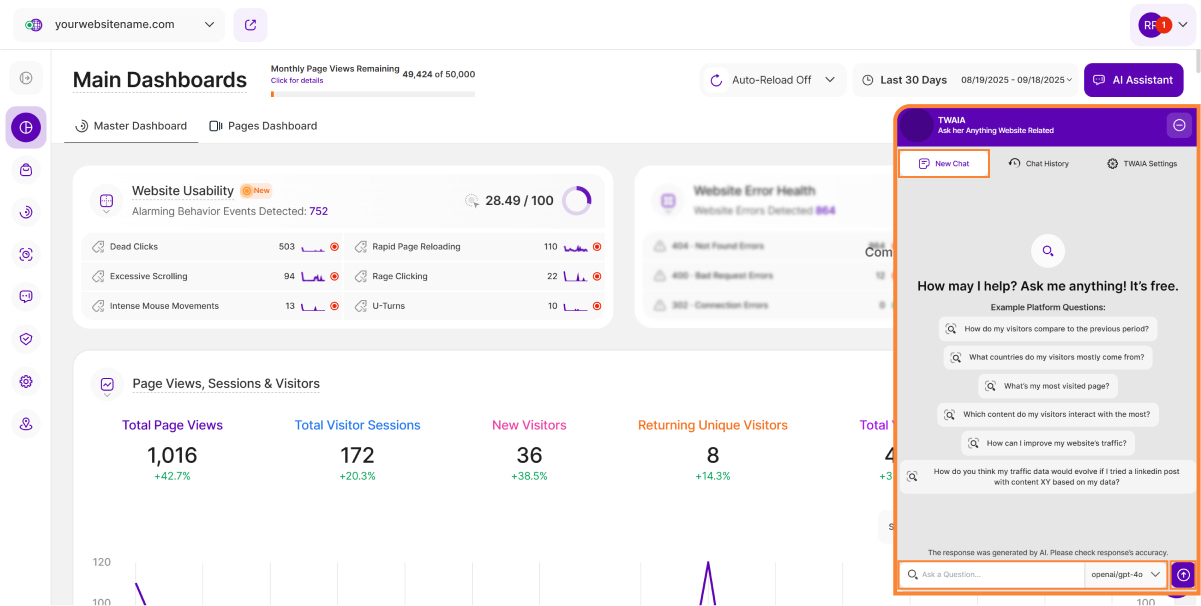The width and height of the screenshot is (1201, 606).
Task: Click the Ask a Question input field
Action: pyautogui.click(x=1000, y=575)
